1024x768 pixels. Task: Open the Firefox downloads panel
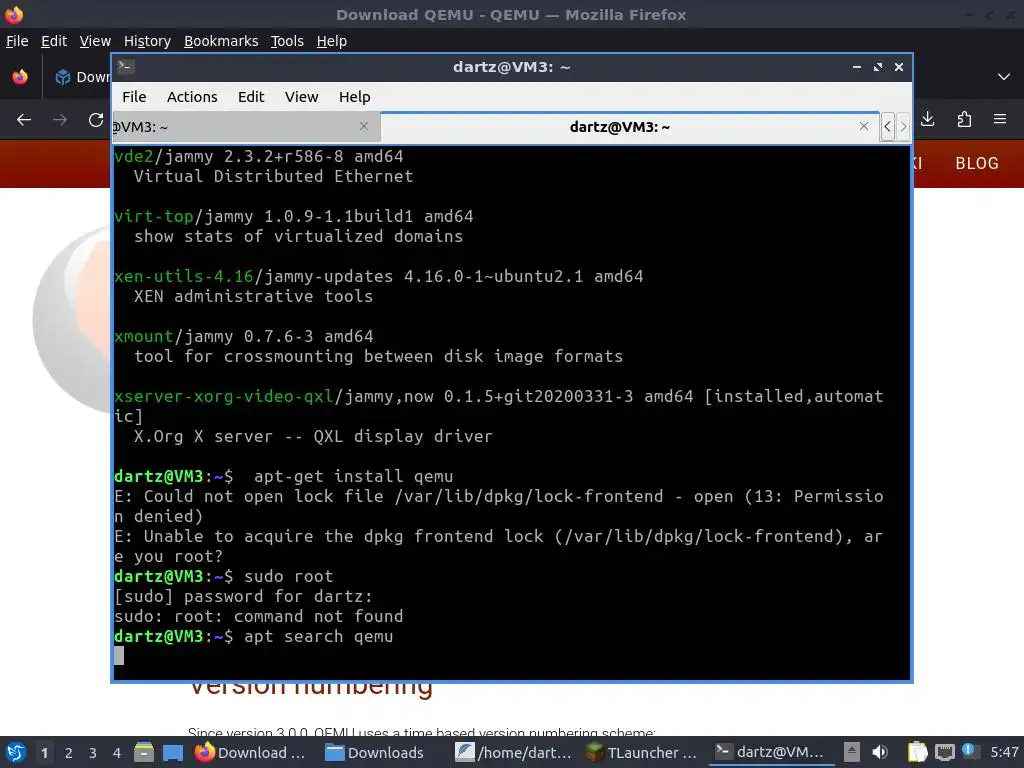pos(927,119)
